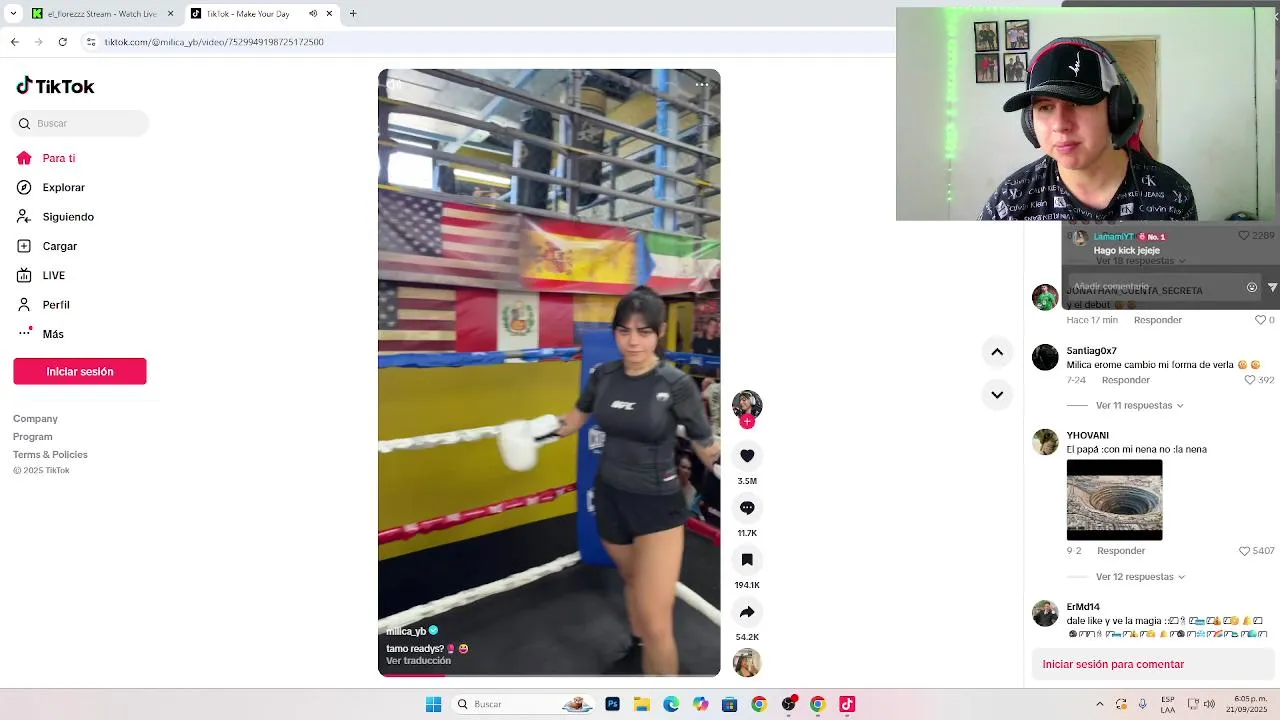
Task: Like the comment posted 17 min ago
Action: coord(1260,320)
